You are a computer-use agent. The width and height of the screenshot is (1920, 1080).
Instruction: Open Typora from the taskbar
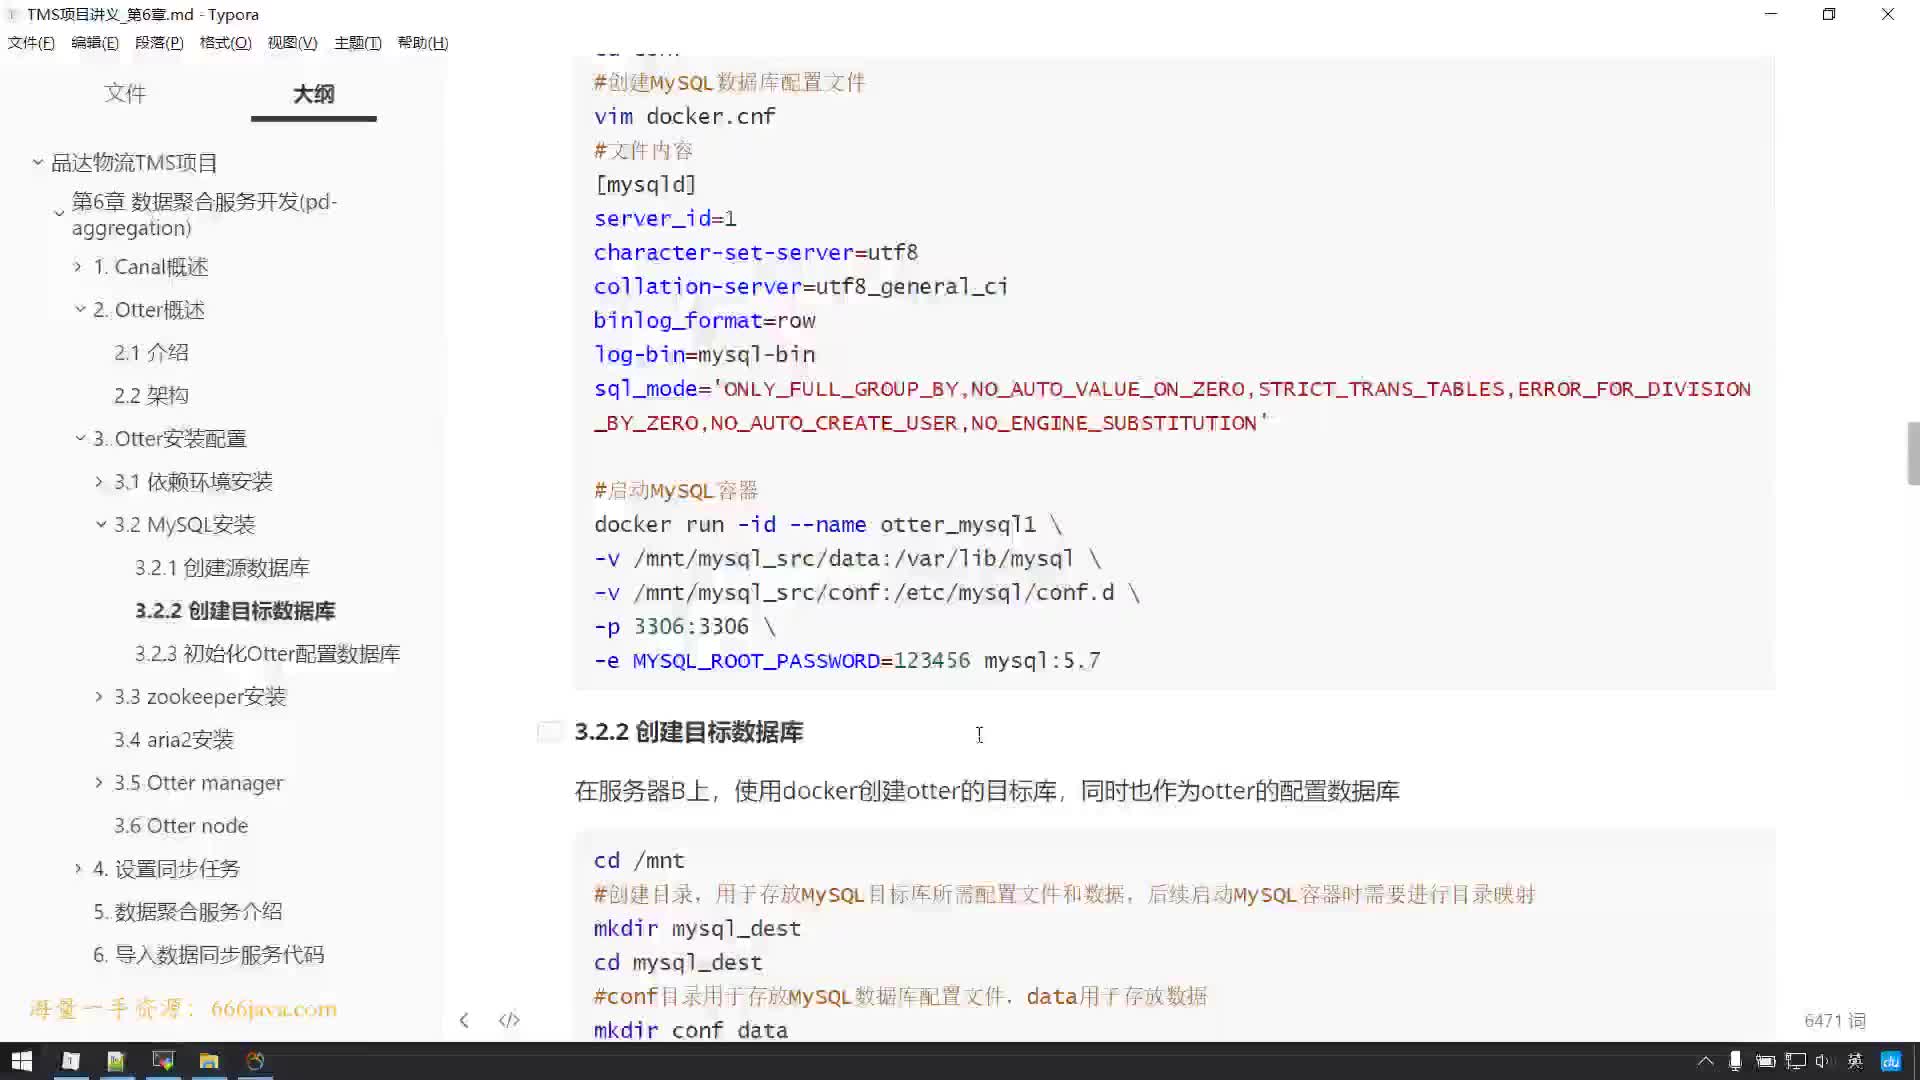(x=70, y=1061)
